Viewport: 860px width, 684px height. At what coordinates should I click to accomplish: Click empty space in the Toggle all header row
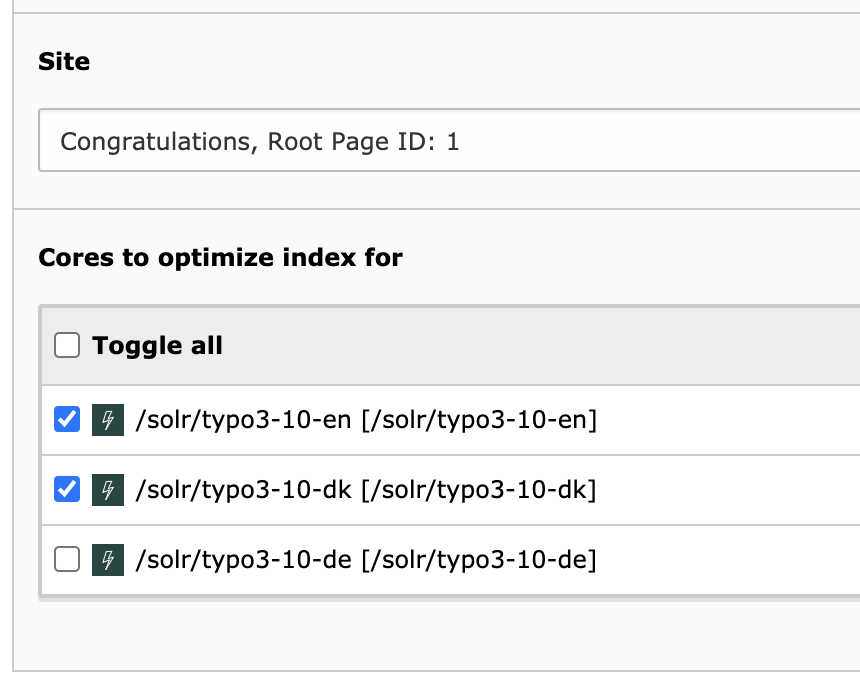[x=550, y=346]
